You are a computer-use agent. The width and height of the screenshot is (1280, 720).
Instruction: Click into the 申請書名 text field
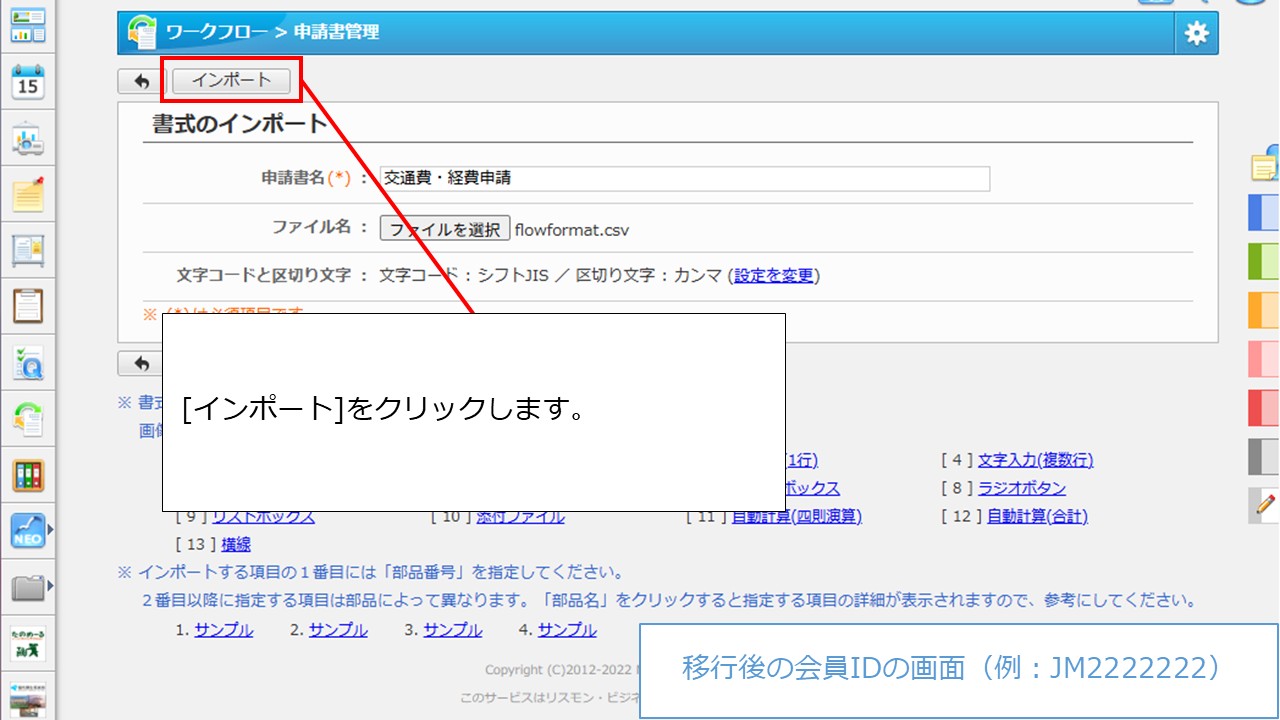(x=685, y=178)
